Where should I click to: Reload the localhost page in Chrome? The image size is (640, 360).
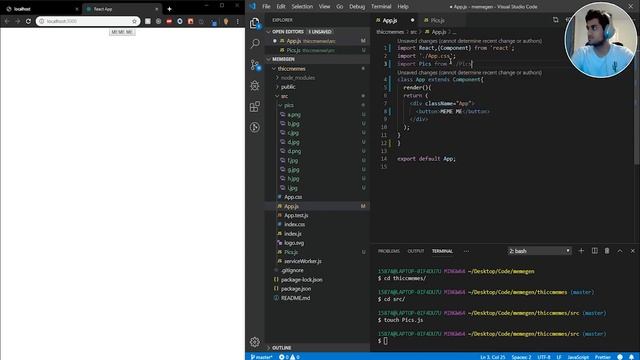tap(28, 21)
